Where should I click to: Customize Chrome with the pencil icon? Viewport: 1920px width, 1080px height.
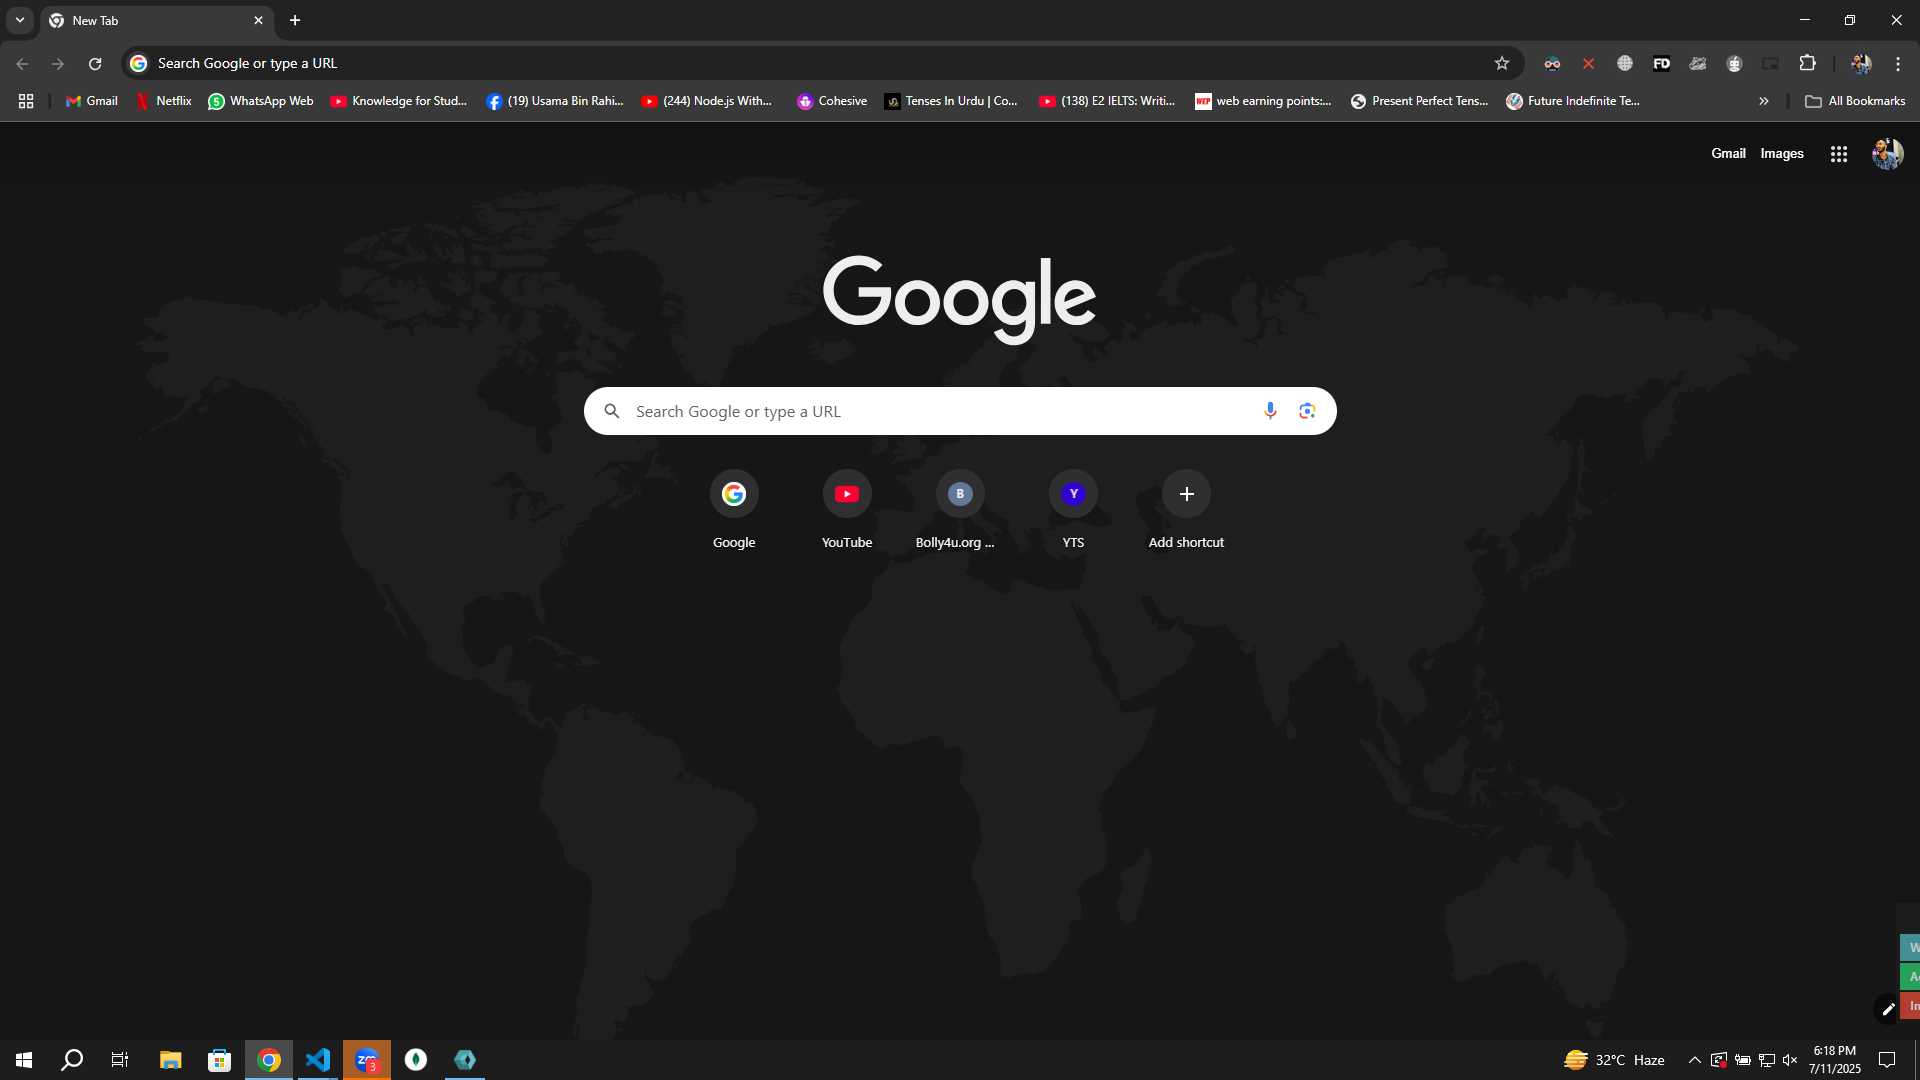point(1886,1009)
